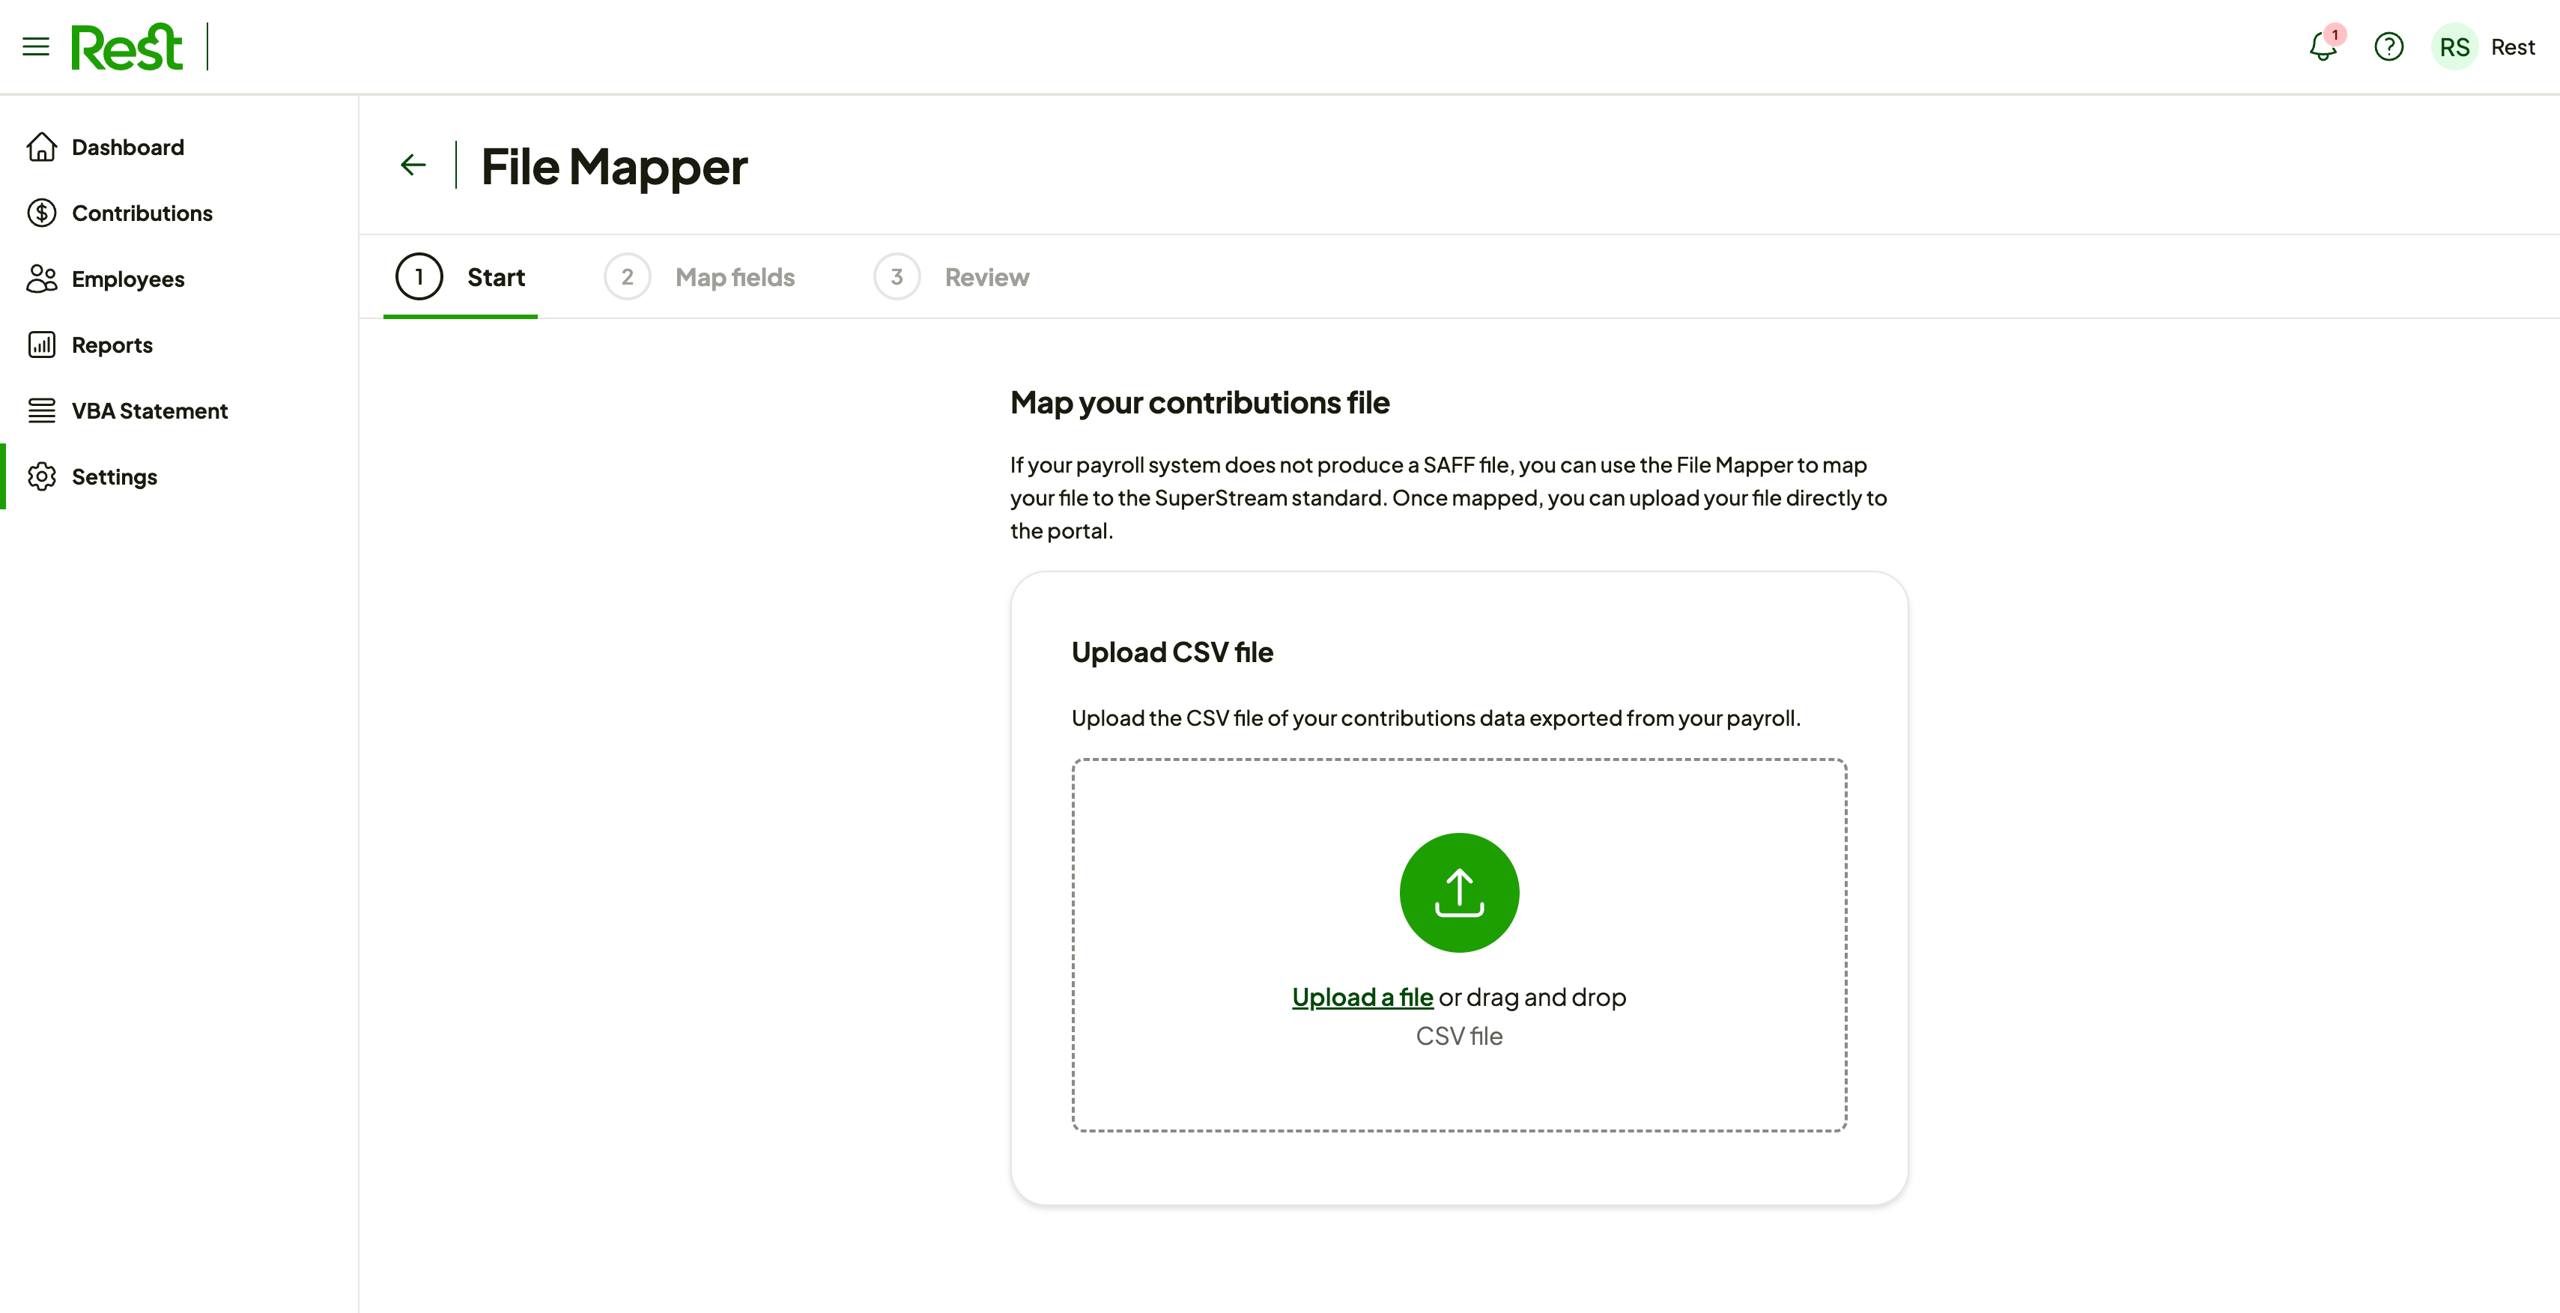
Task: Open VBA Statement in the sidebar
Action: click(x=150, y=411)
